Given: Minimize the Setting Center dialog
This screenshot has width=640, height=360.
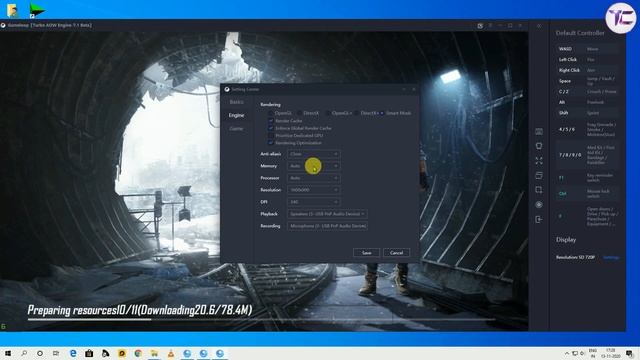Looking at the screenshot, I should [x=404, y=89].
